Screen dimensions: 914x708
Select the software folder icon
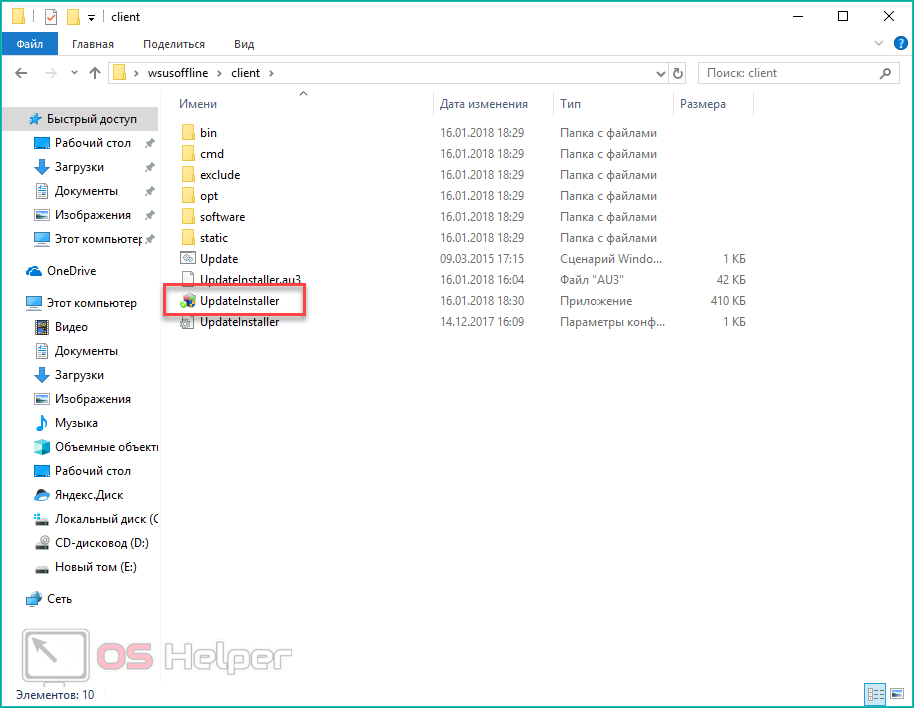coord(188,216)
